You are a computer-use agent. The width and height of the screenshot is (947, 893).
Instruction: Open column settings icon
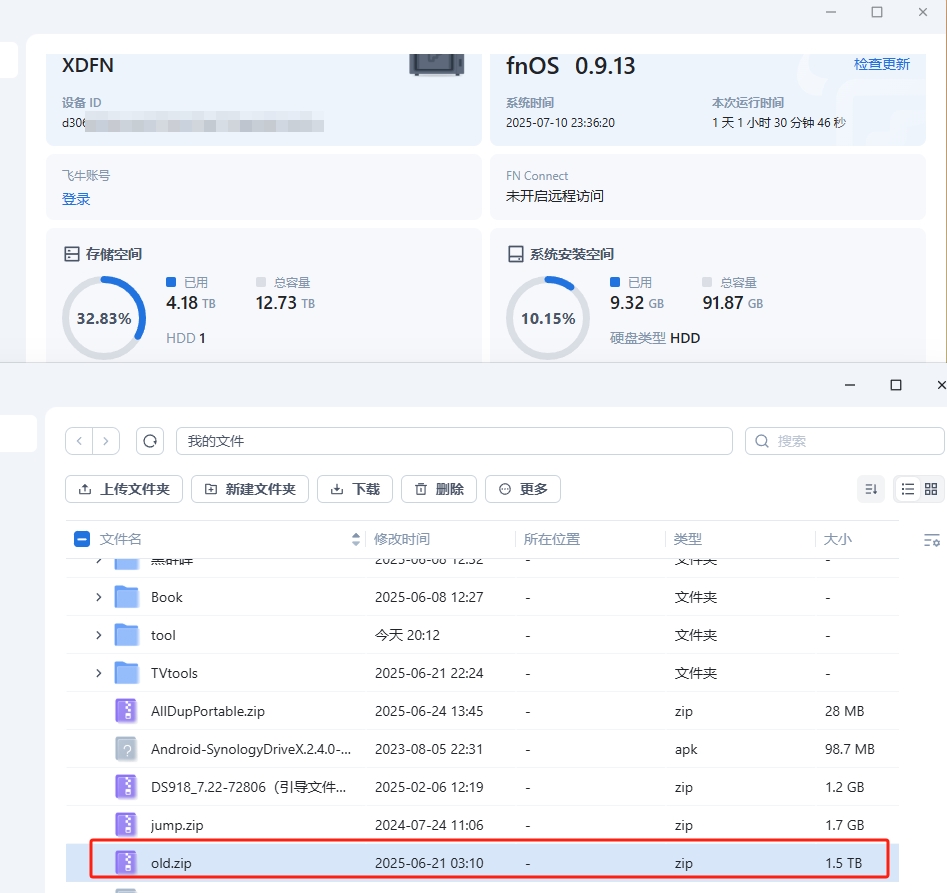point(931,540)
